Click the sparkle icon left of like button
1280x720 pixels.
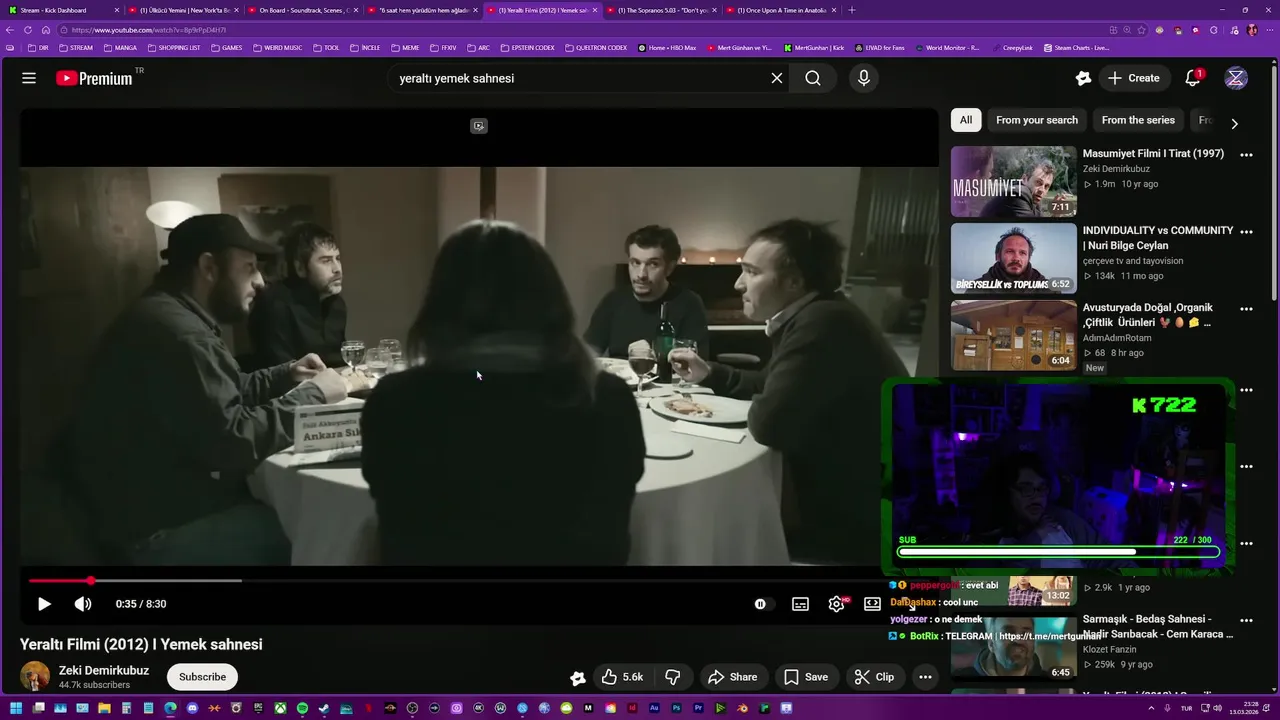tap(577, 677)
